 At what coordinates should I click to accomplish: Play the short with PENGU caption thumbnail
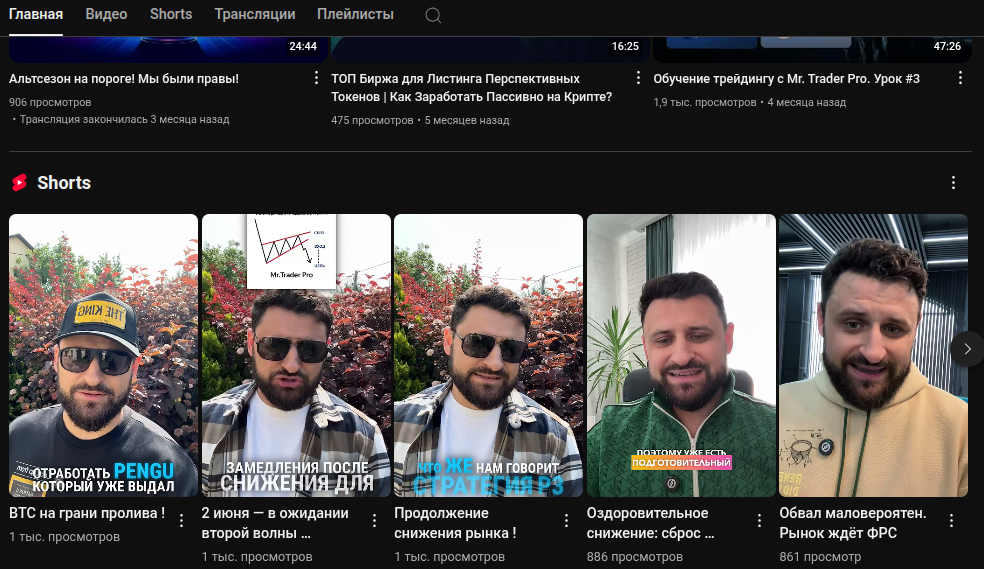pyautogui.click(x=103, y=356)
